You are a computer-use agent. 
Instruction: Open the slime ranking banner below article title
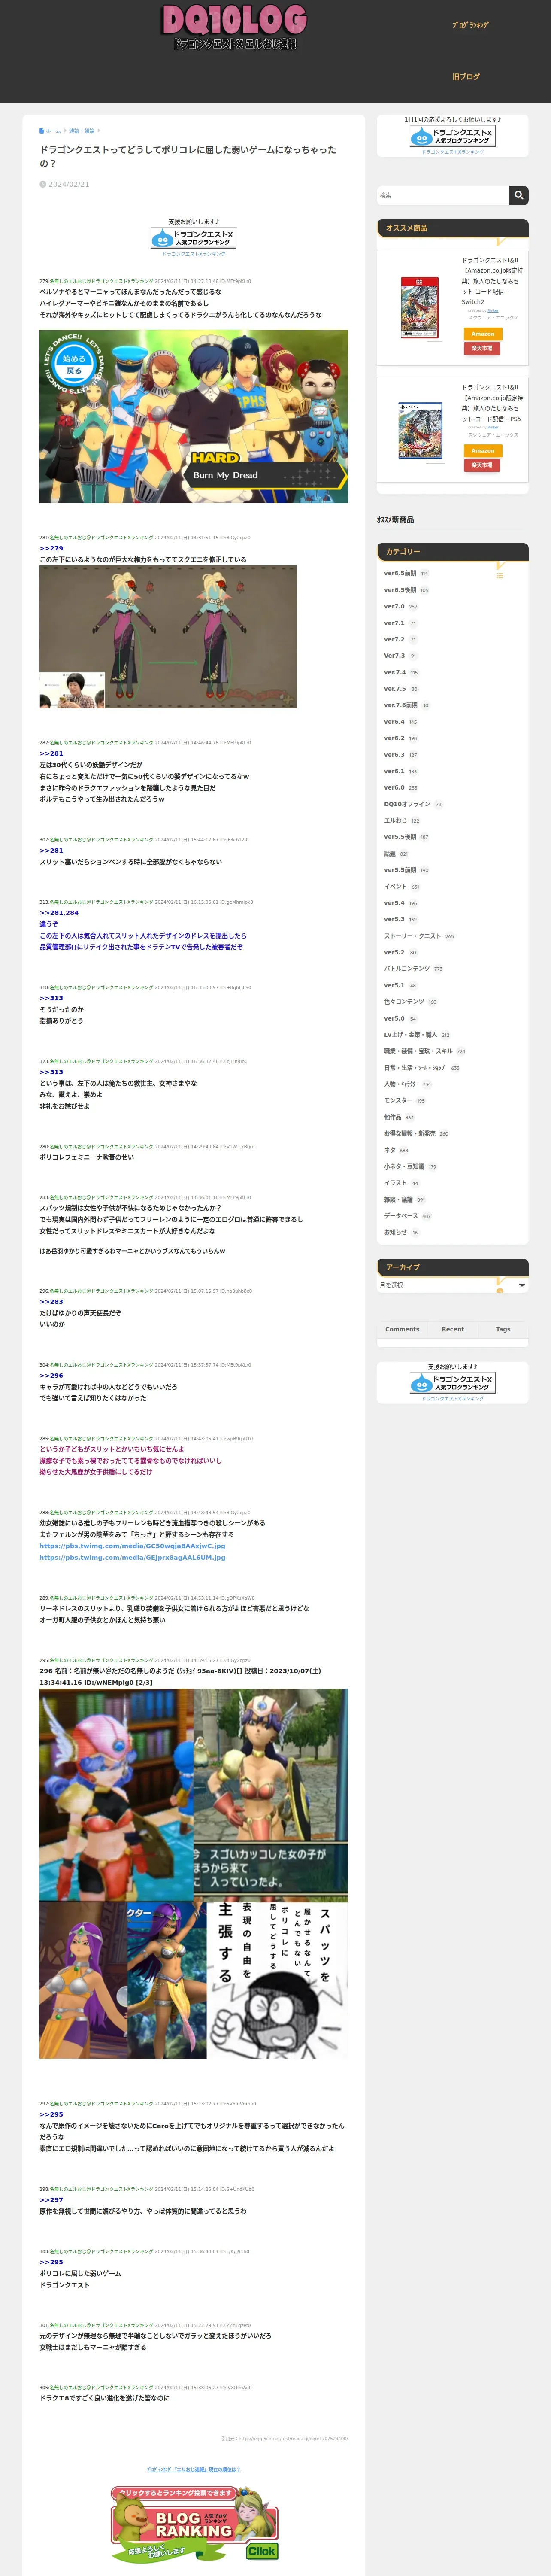(x=193, y=238)
